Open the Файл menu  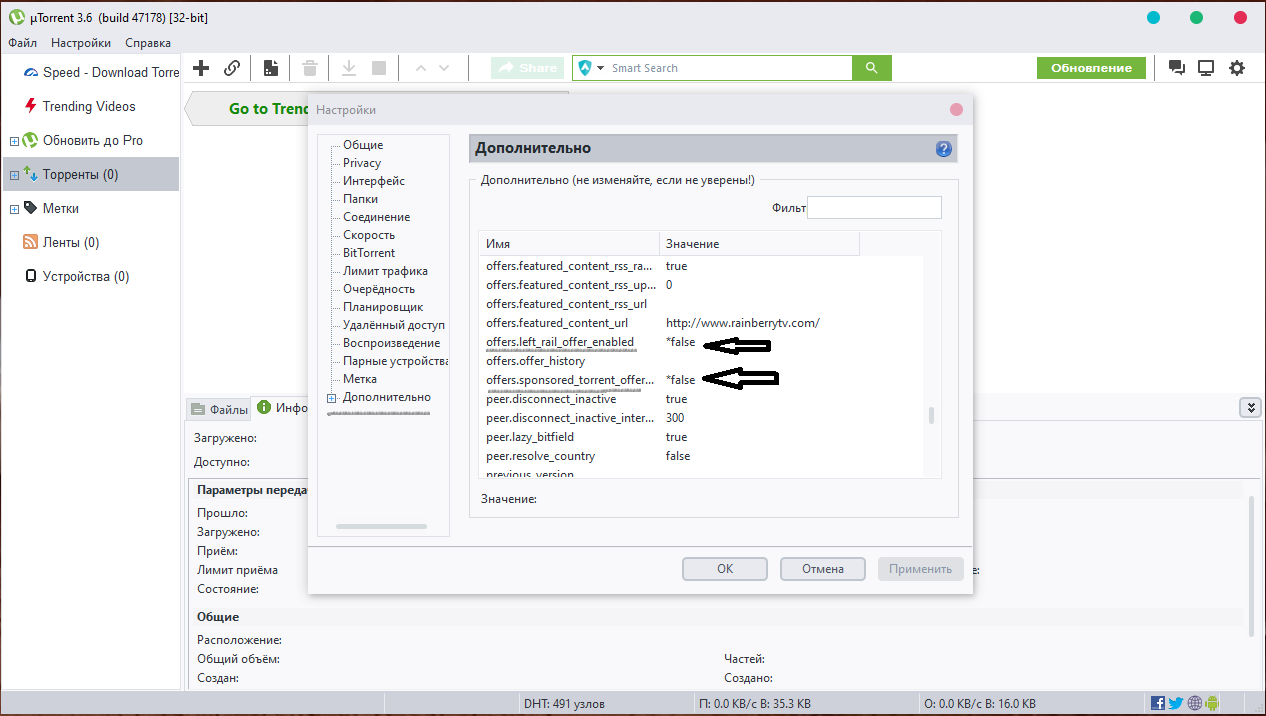[x=22, y=43]
